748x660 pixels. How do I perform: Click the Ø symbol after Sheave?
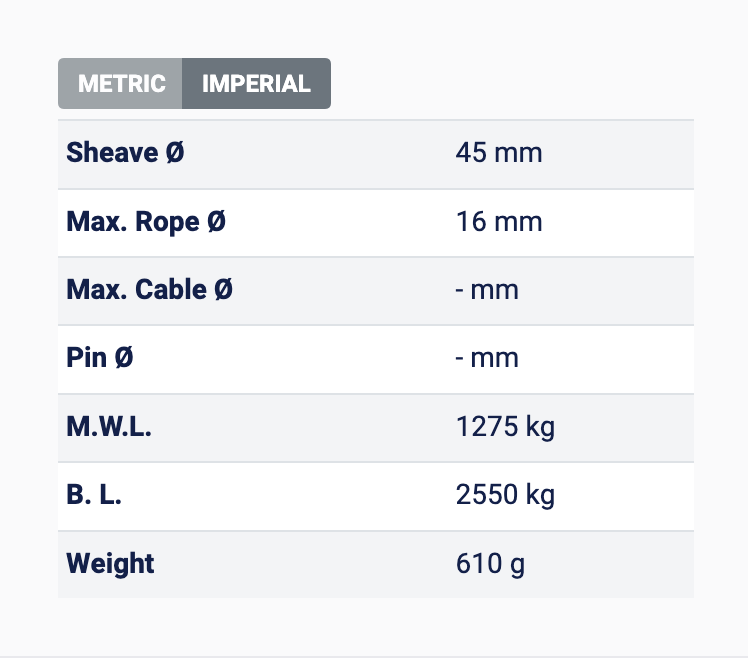pyautogui.click(x=175, y=153)
